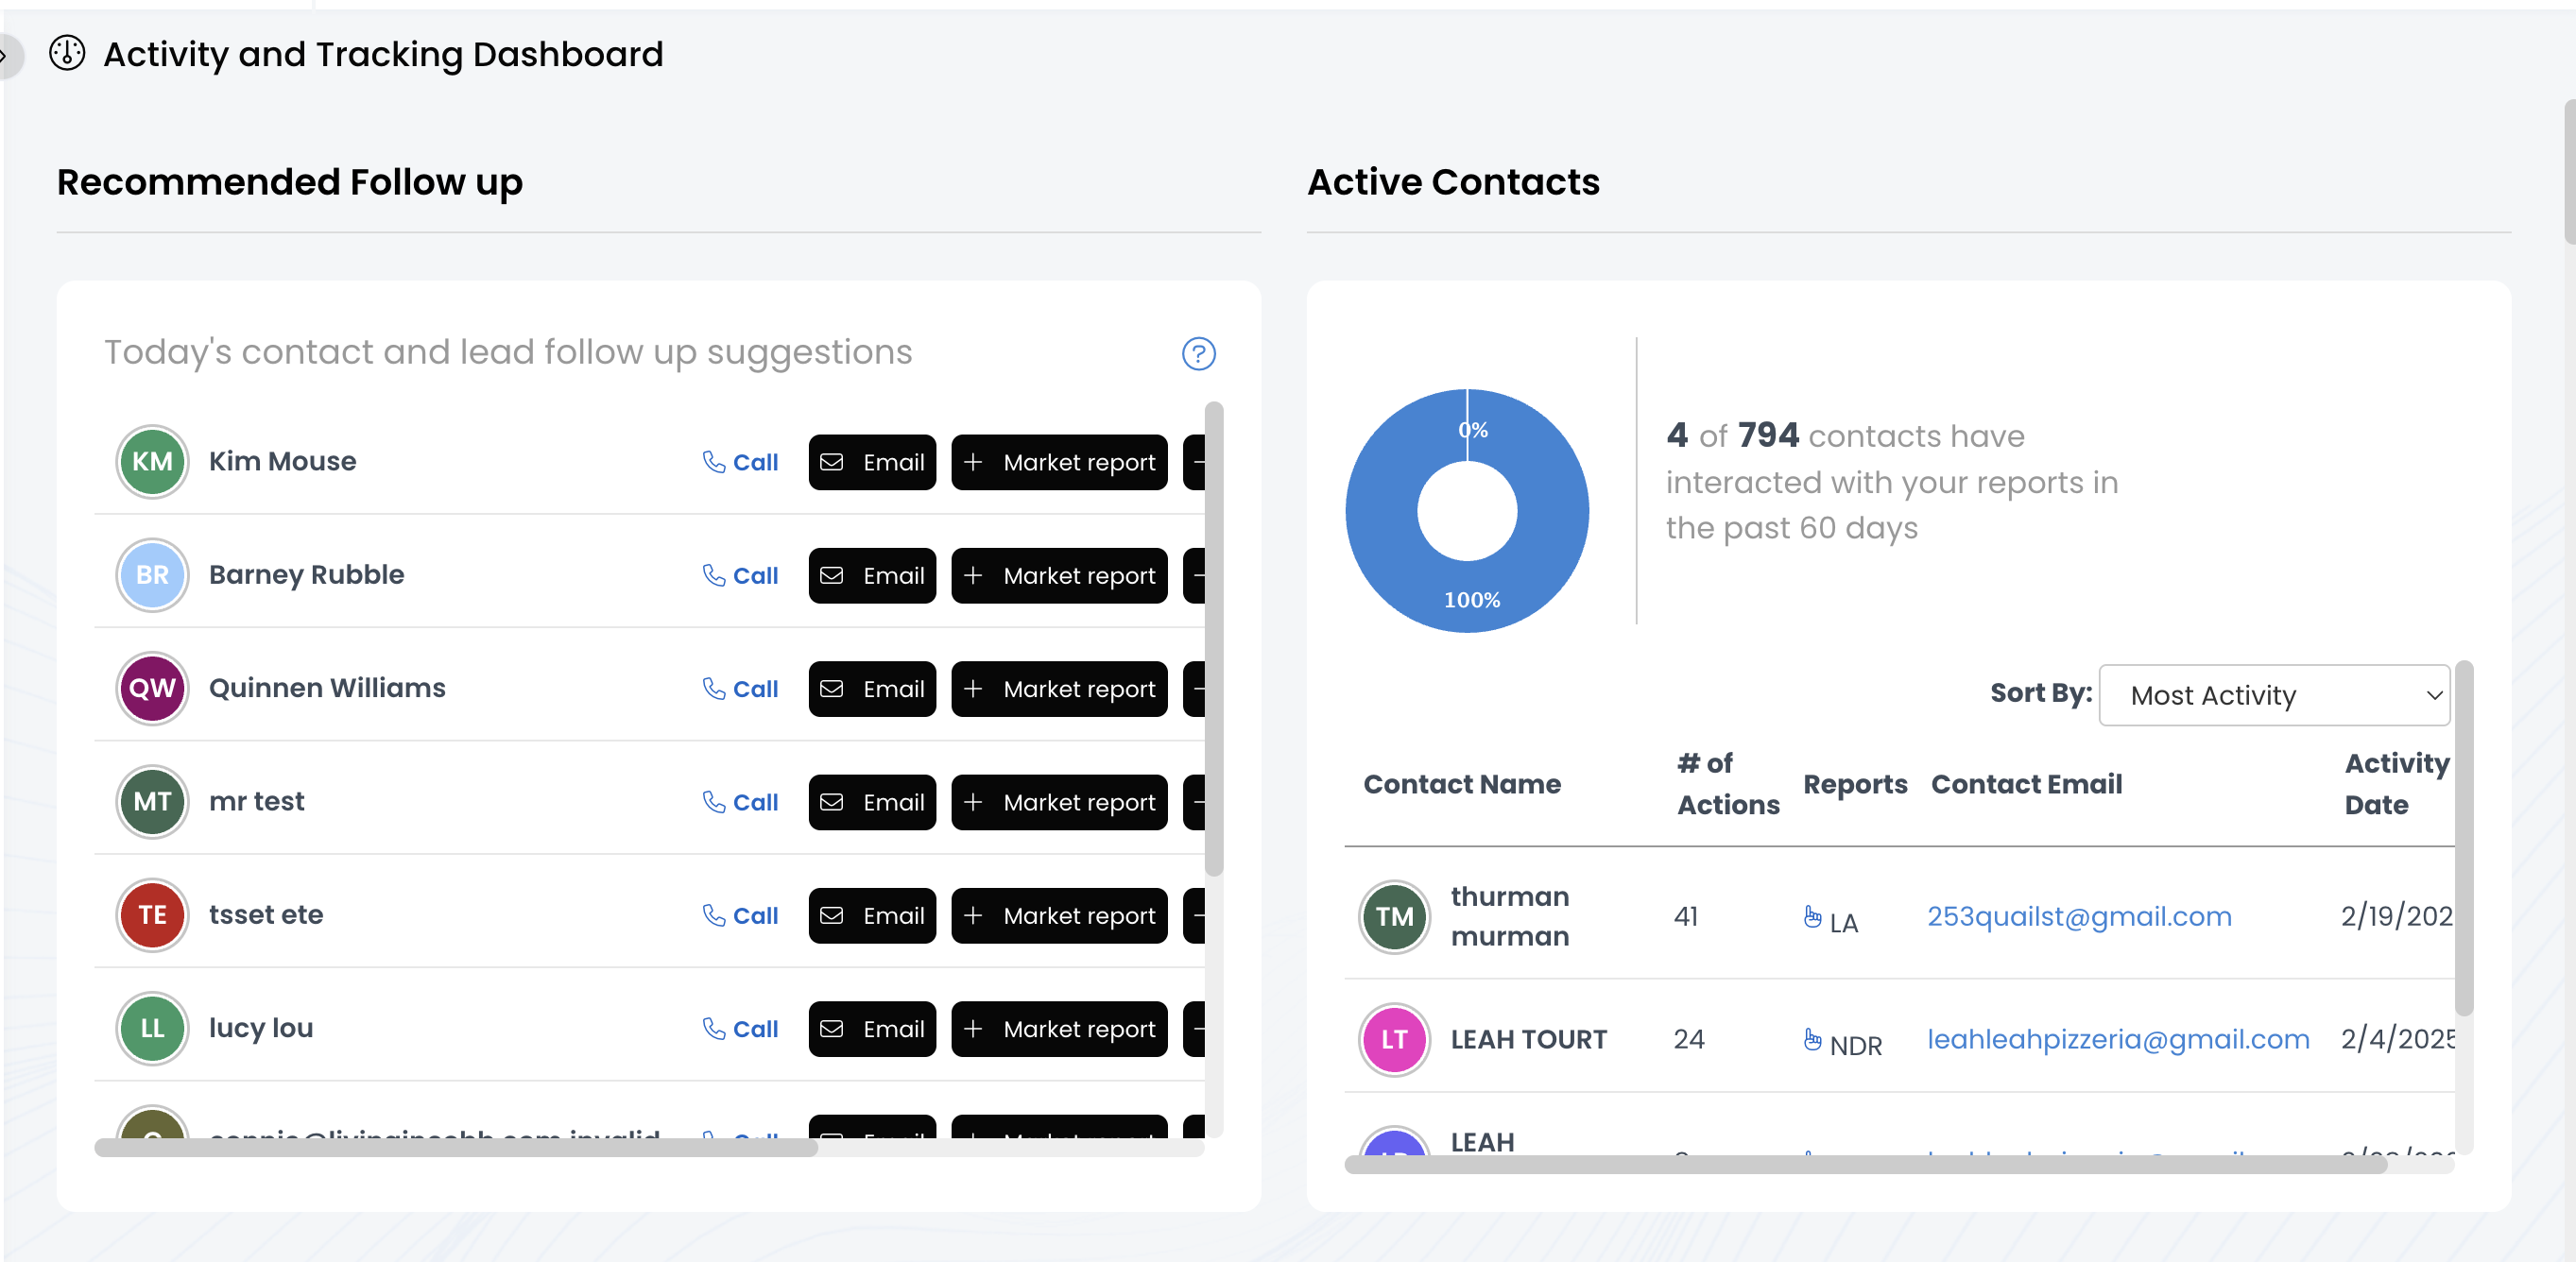
Task: Click Market report button for Kim Mouse
Action: pyautogui.click(x=1058, y=462)
